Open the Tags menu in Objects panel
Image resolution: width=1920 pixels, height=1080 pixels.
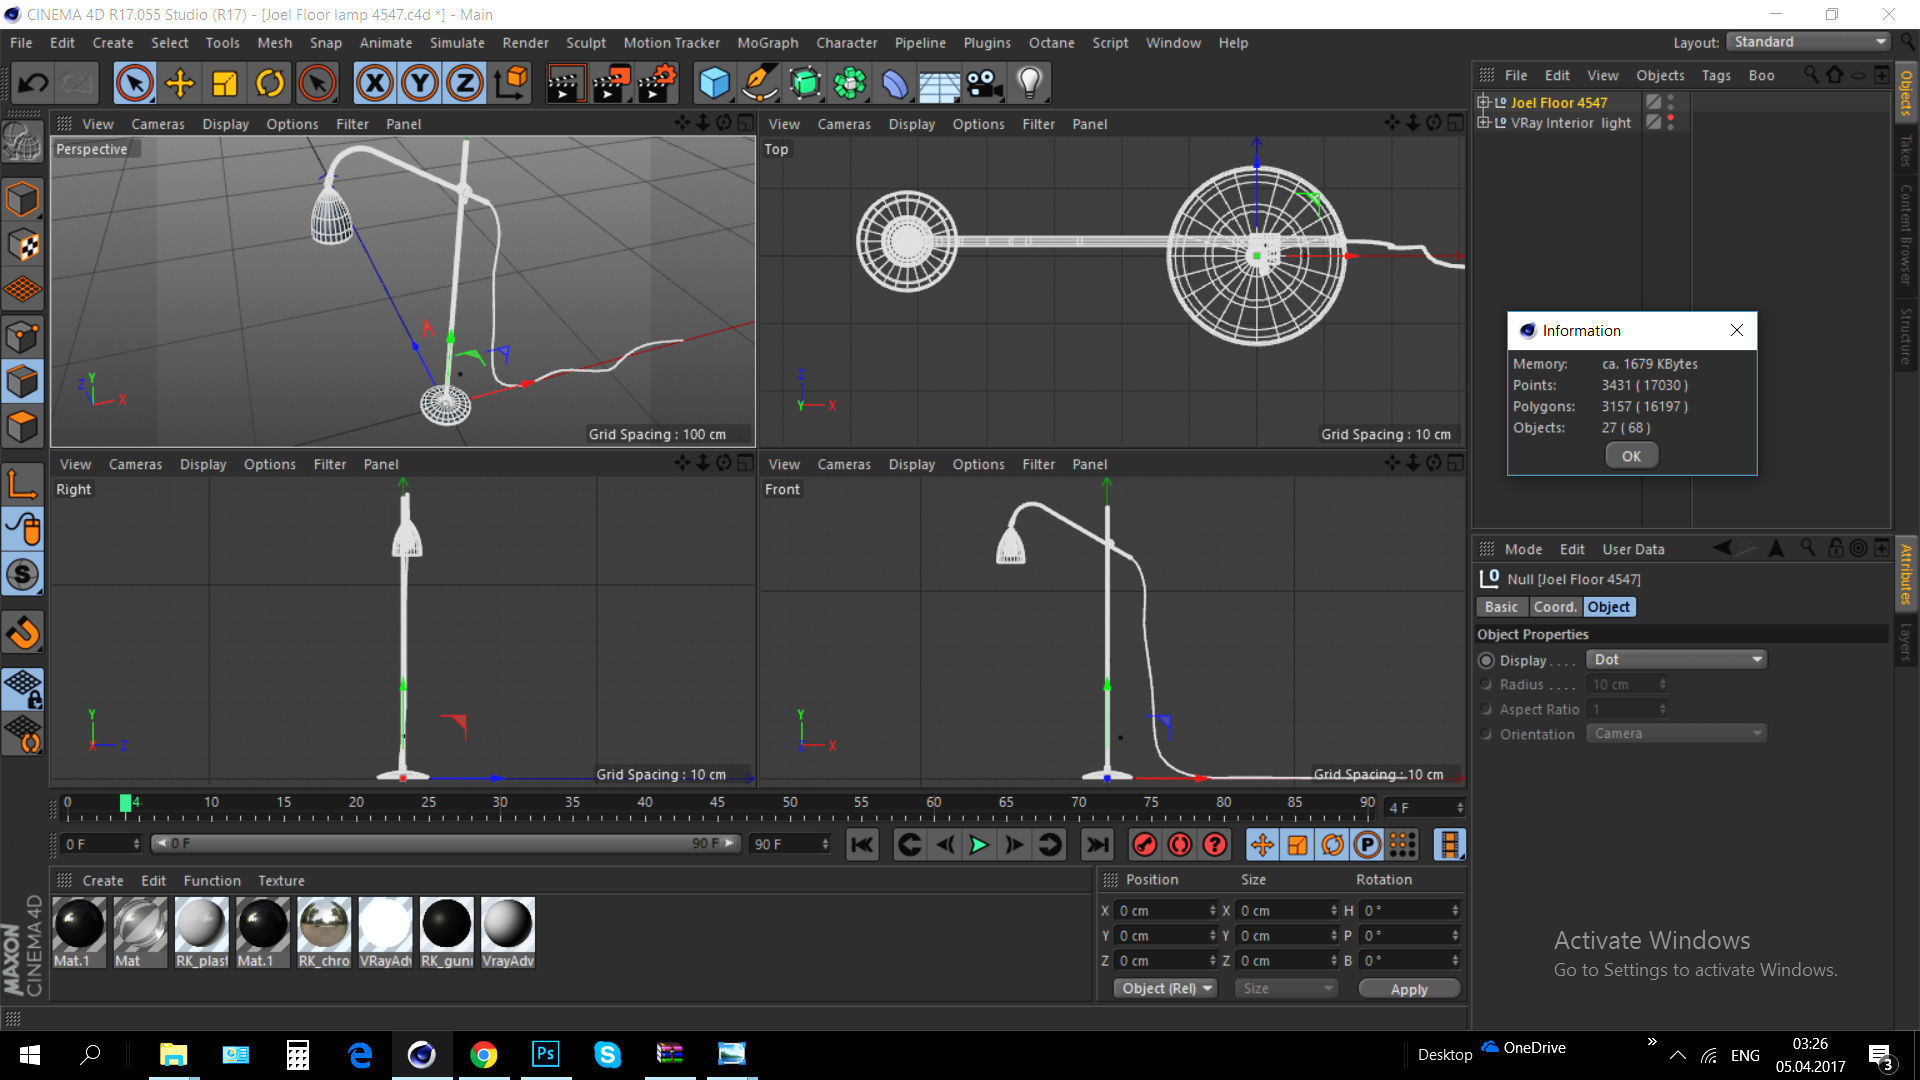tap(1716, 75)
